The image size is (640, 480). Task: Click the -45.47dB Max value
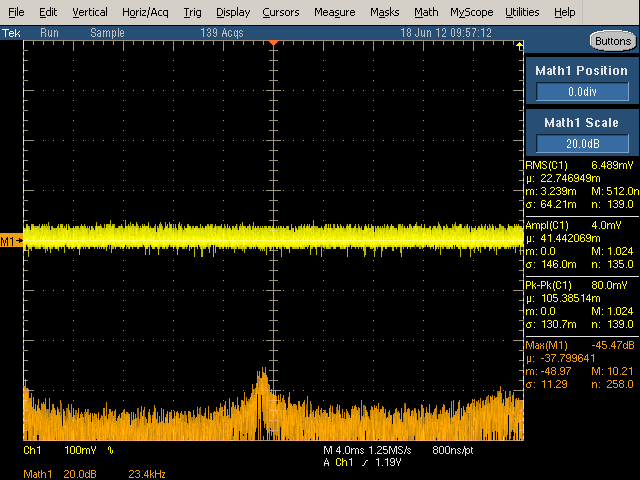point(613,345)
